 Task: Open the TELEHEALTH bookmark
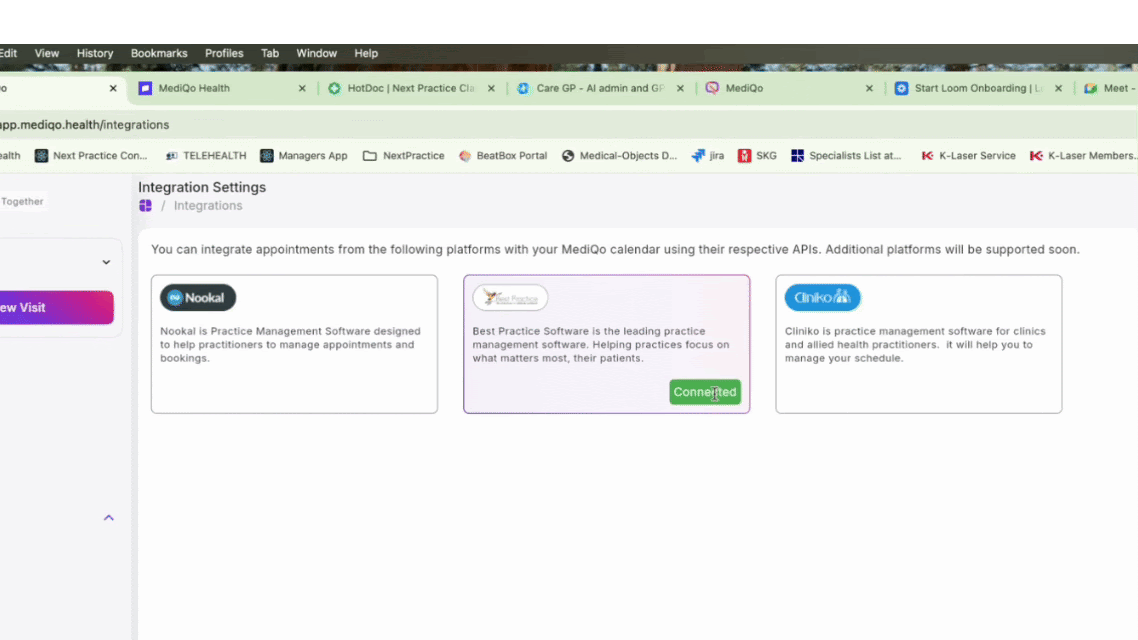pyautogui.click(x=206, y=155)
